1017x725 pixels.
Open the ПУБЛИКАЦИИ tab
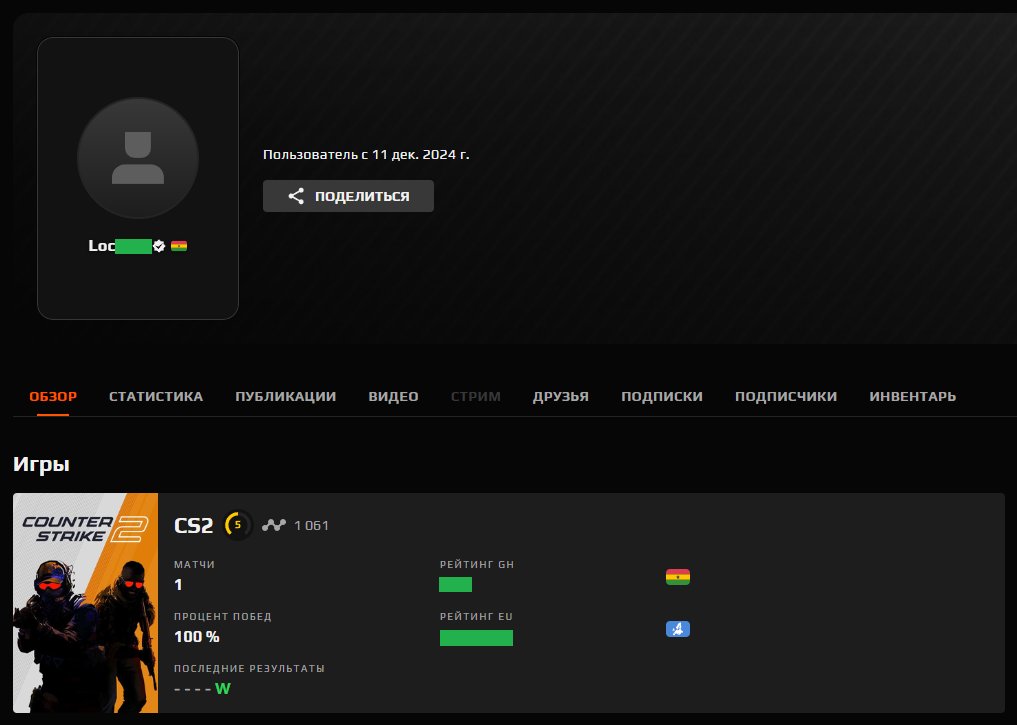click(x=285, y=396)
